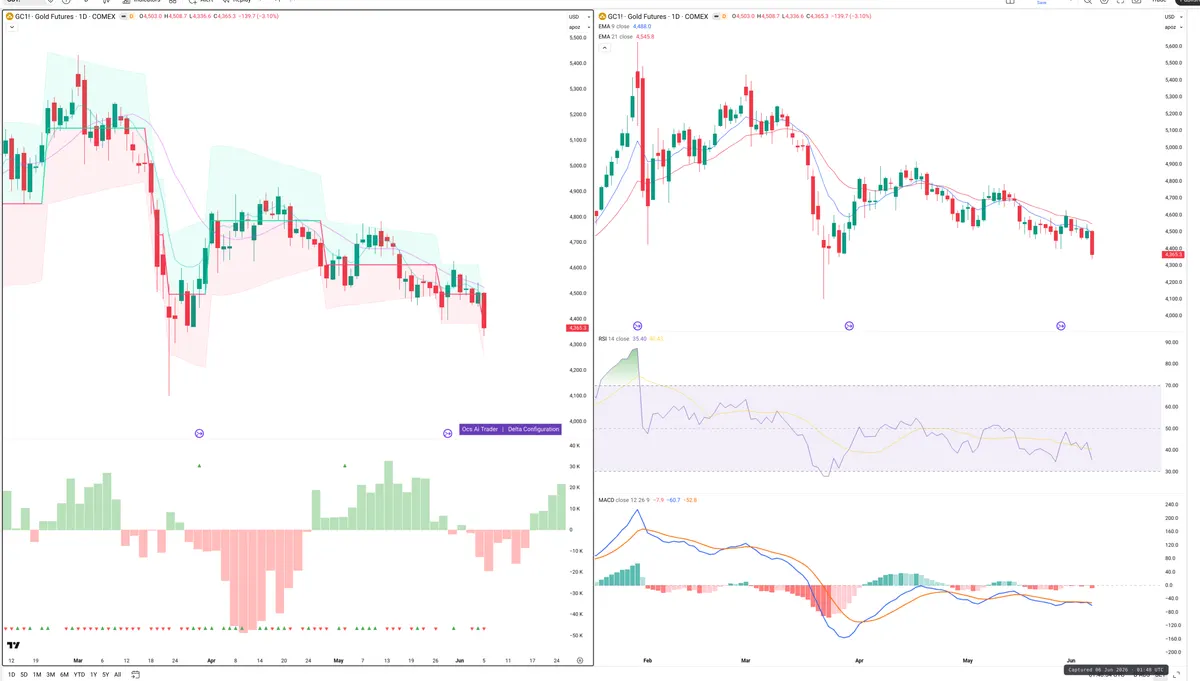Screen dimensions: 1200x681
Task: Click the EMA 9 value 4,488.0
Action: click(x=642, y=27)
